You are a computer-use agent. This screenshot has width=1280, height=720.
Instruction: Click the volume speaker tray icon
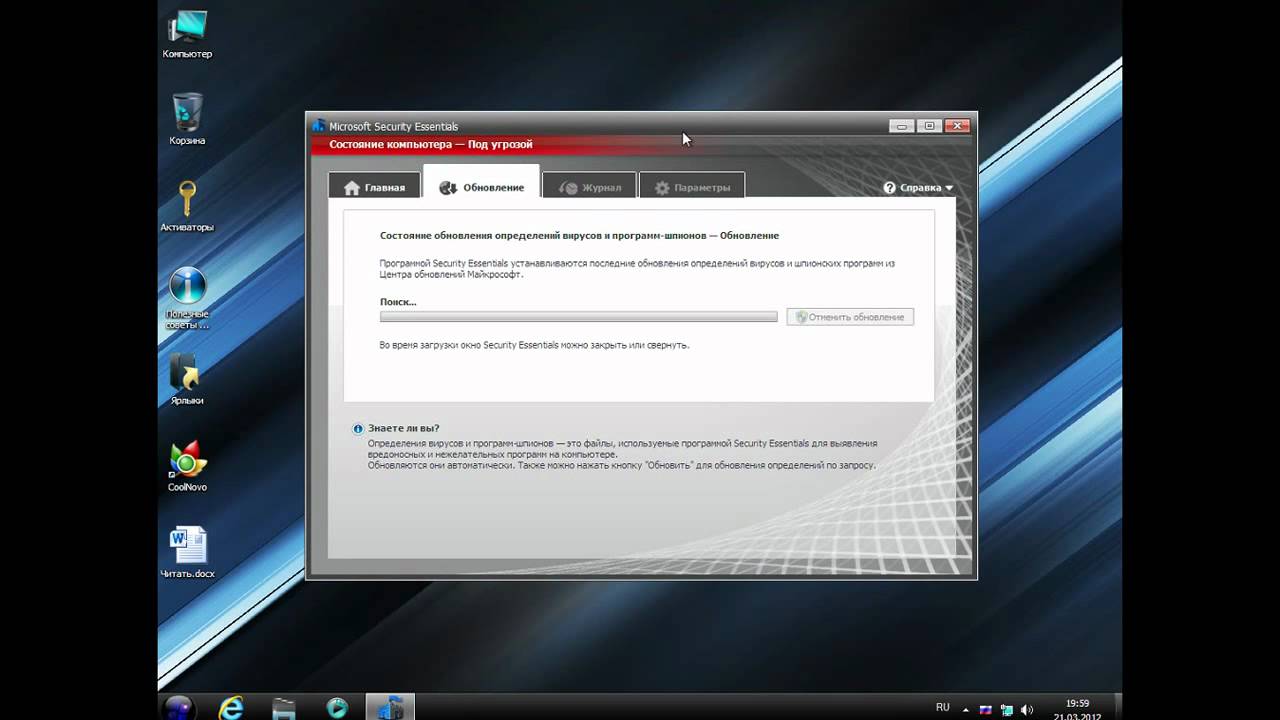click(x=1026, y=709)
